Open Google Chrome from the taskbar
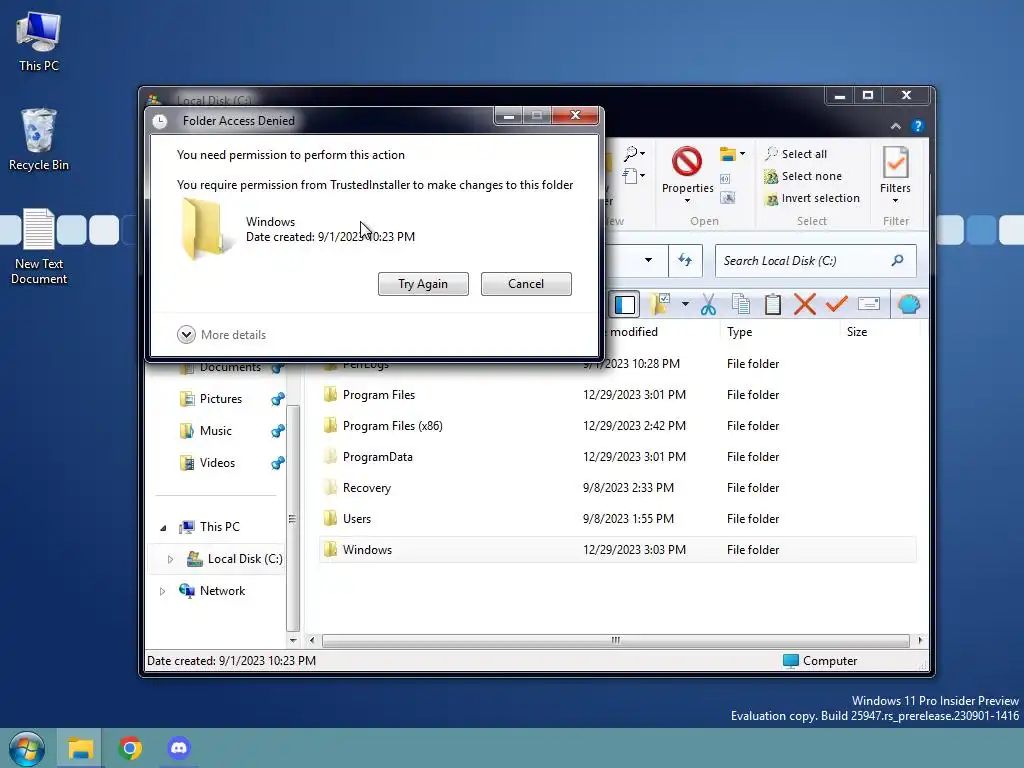1024x768 pixels. (x=130, y=748)
